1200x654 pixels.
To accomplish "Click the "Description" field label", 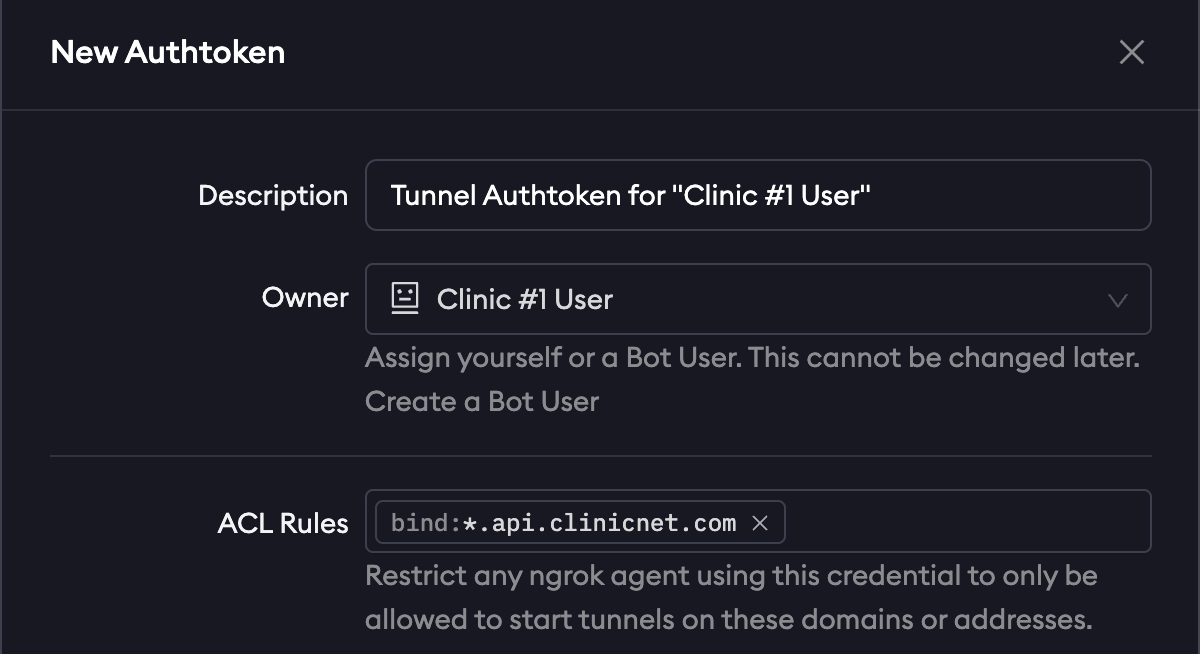I will (273, 195).
